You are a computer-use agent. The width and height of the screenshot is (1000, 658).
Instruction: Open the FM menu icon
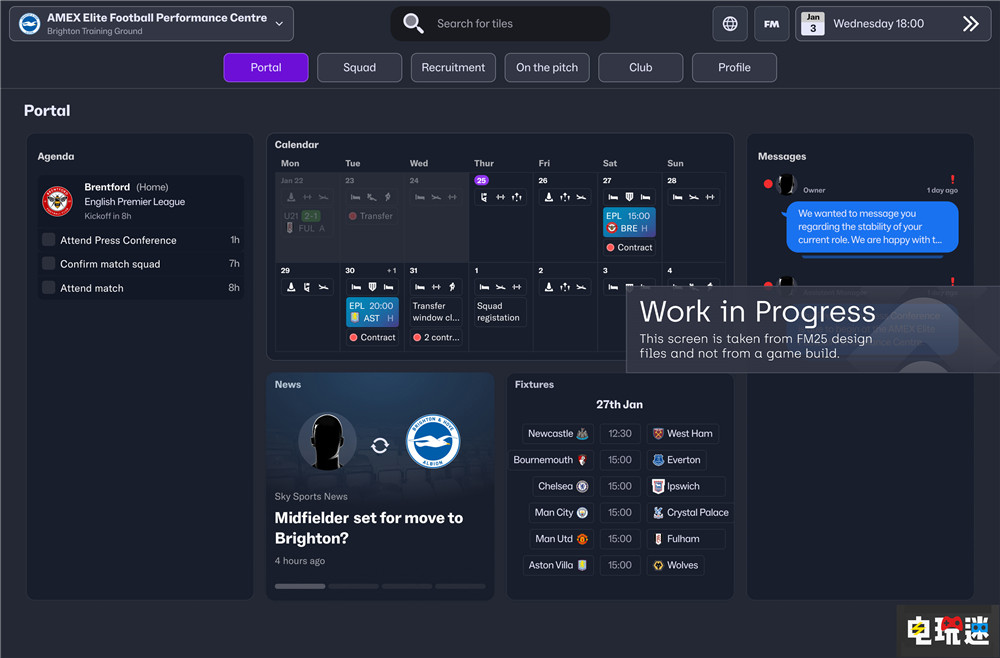[772, 24]
